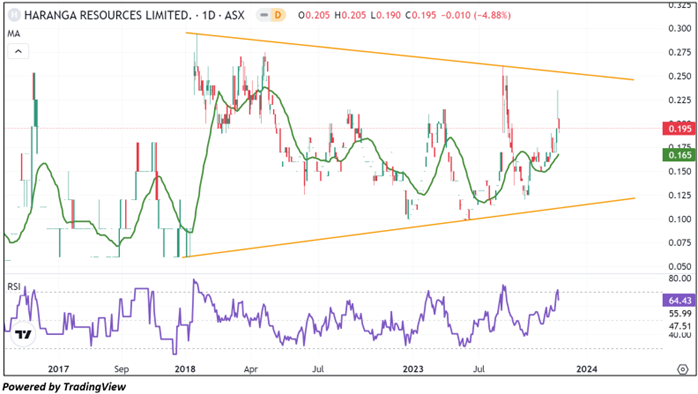Image resolution: width=698 pixels, height=394 pixels.
Task: Click the 0.100 price scale label
Action: tap(680, 219)
